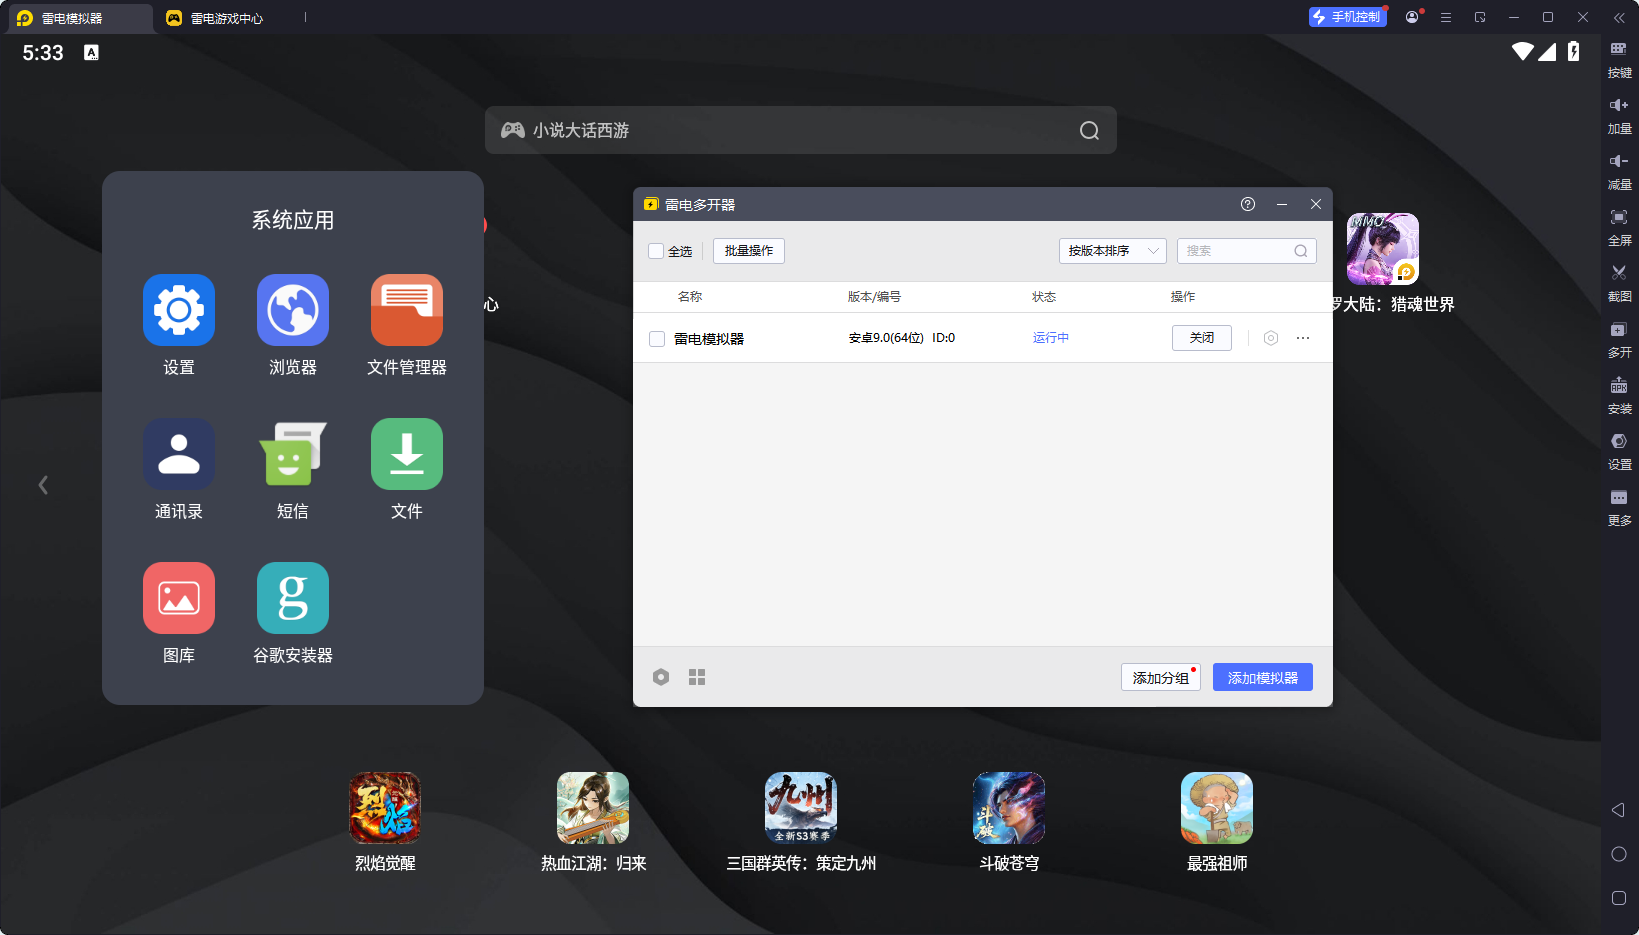Image resolution: width=1639 pixels, height=935 pixels.
Task: Open the 文件管理器 file manager app
Action: click(406, 310)
